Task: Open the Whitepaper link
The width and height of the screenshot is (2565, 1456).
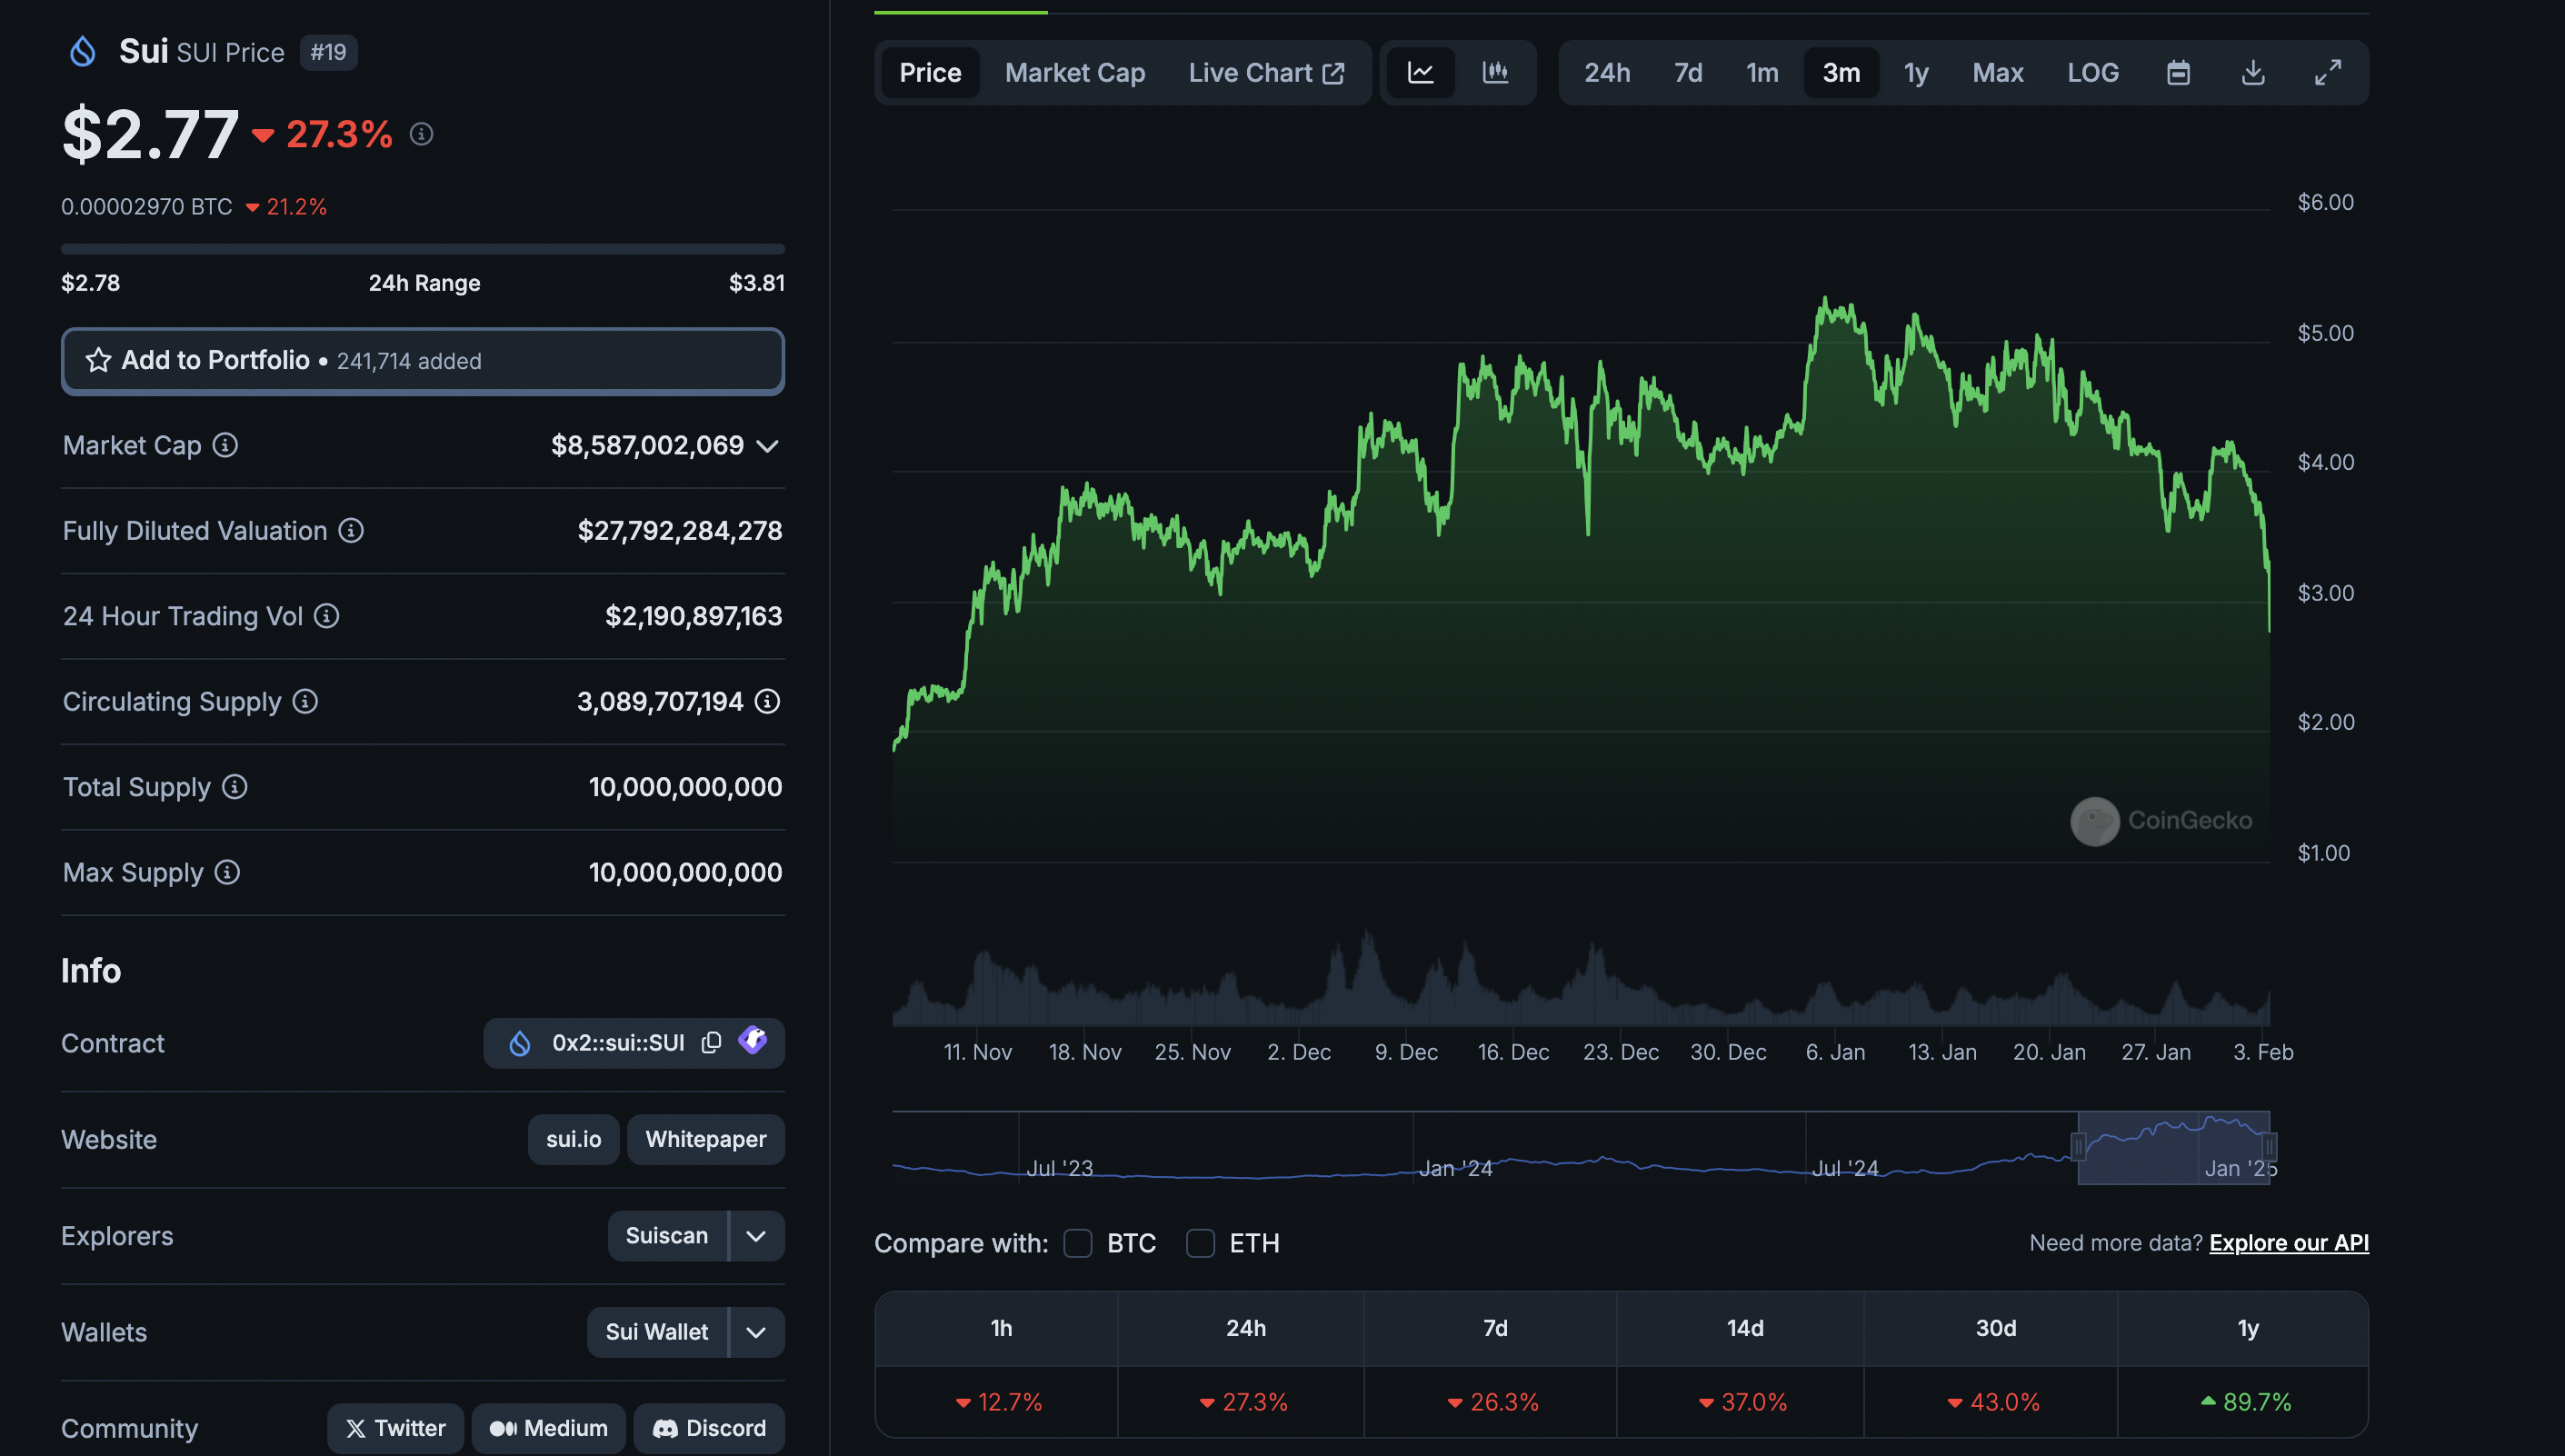Action: click(706, 1139)
